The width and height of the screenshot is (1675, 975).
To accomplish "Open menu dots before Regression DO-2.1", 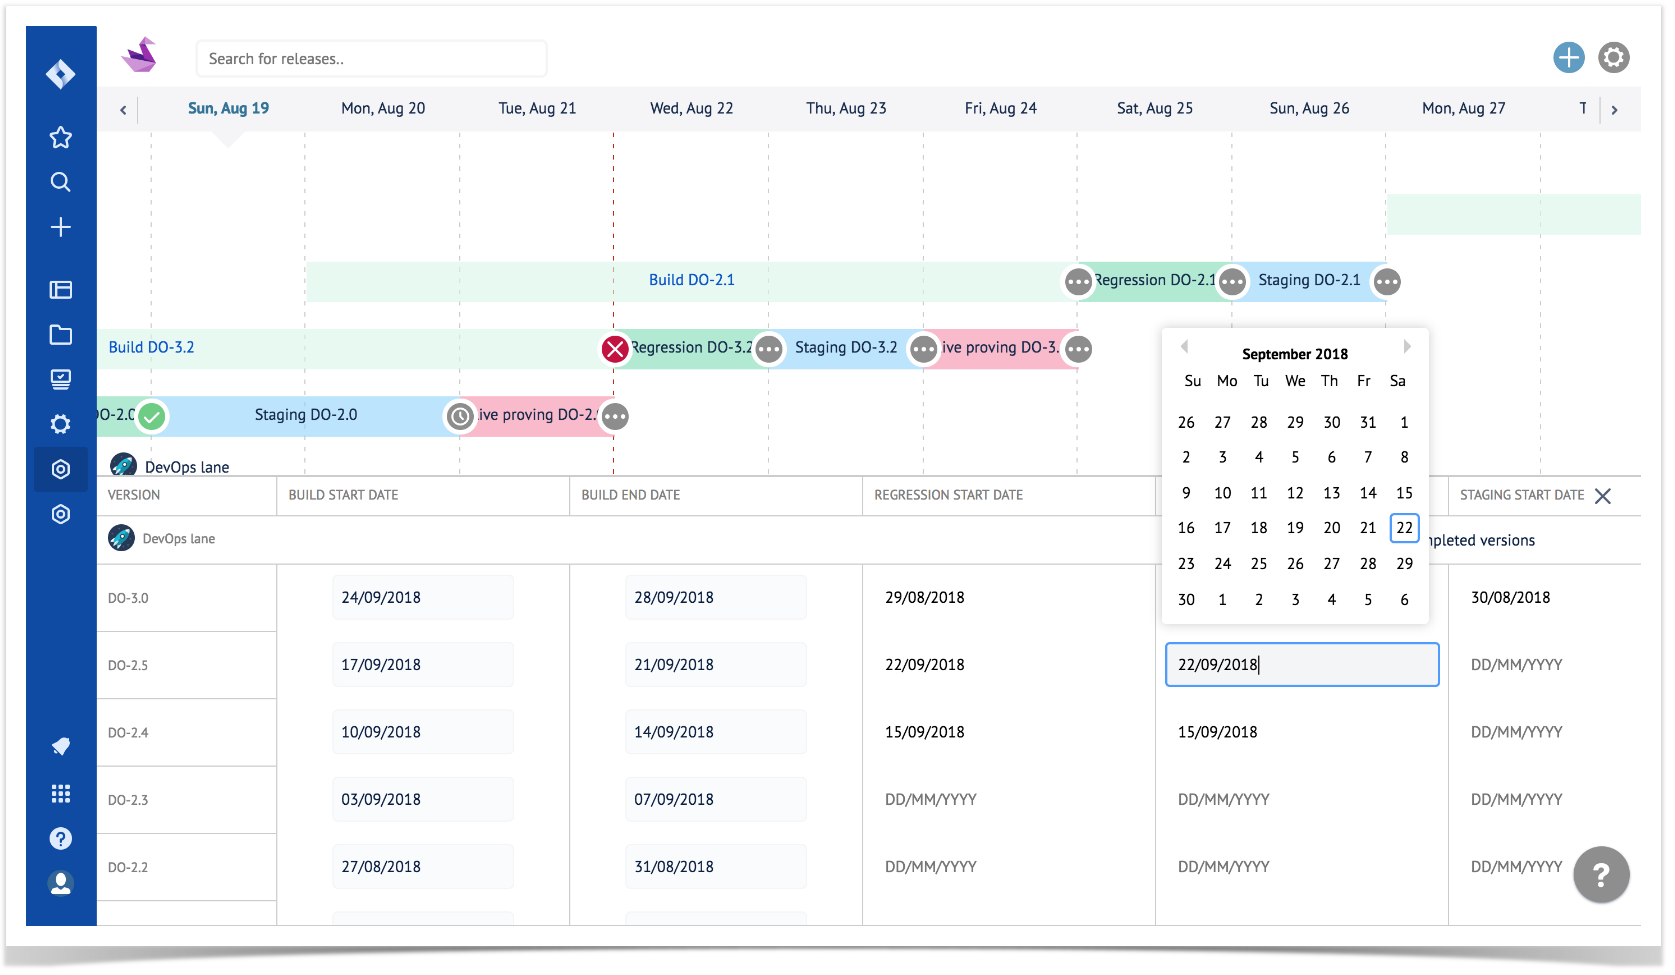I will (1078, 282).
